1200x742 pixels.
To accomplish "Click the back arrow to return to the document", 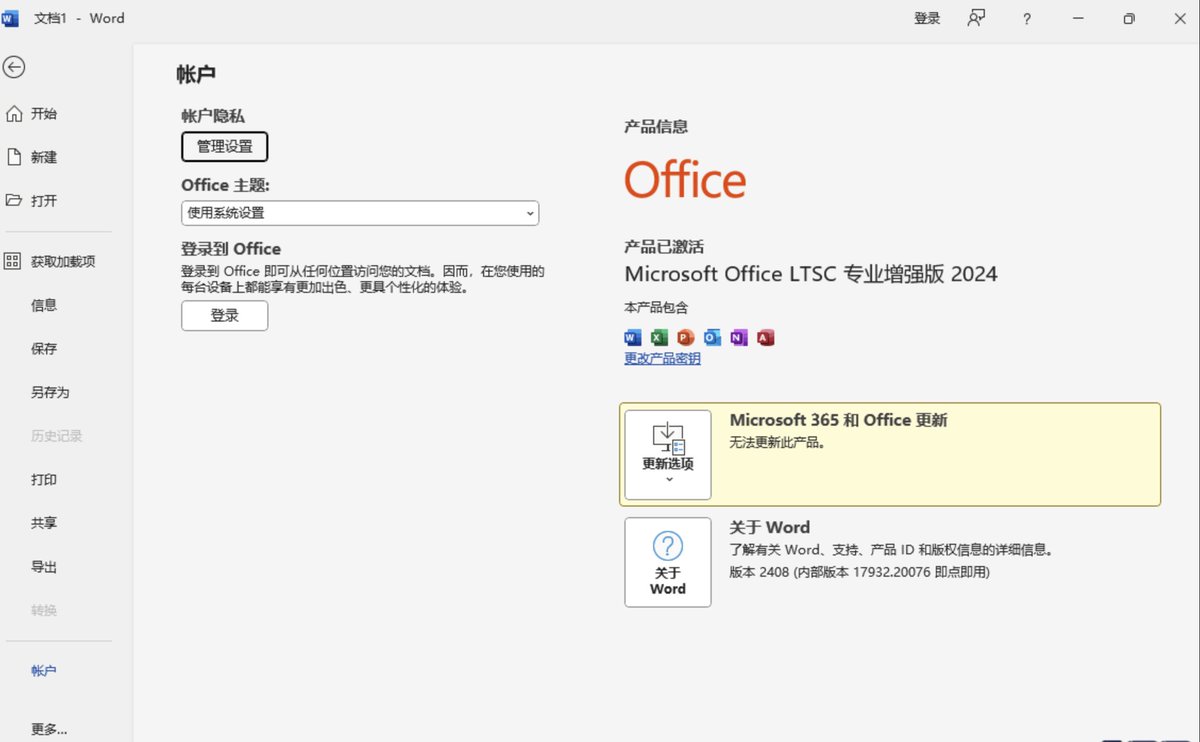I will pos(14,67).
